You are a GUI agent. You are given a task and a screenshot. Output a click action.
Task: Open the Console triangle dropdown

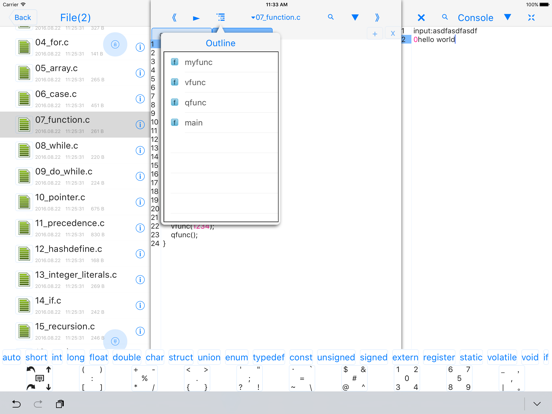[x=507, y=17]
